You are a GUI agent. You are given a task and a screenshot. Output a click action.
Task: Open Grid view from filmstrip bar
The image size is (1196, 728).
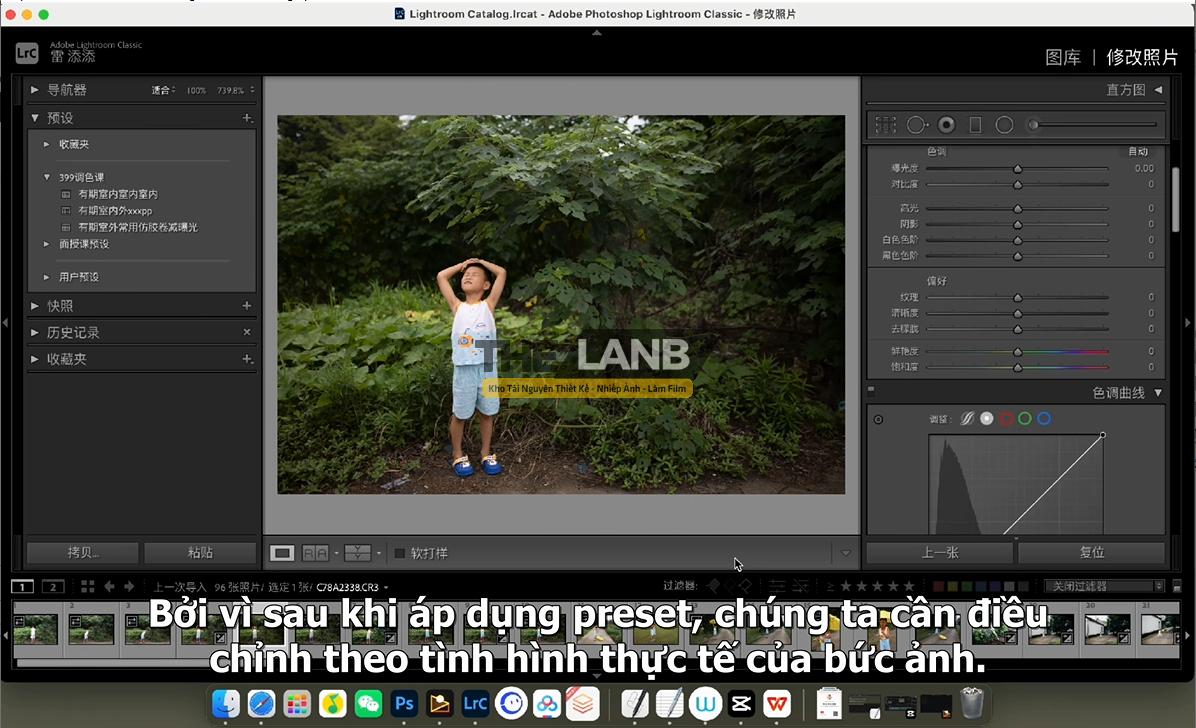(x=88, y=586)
